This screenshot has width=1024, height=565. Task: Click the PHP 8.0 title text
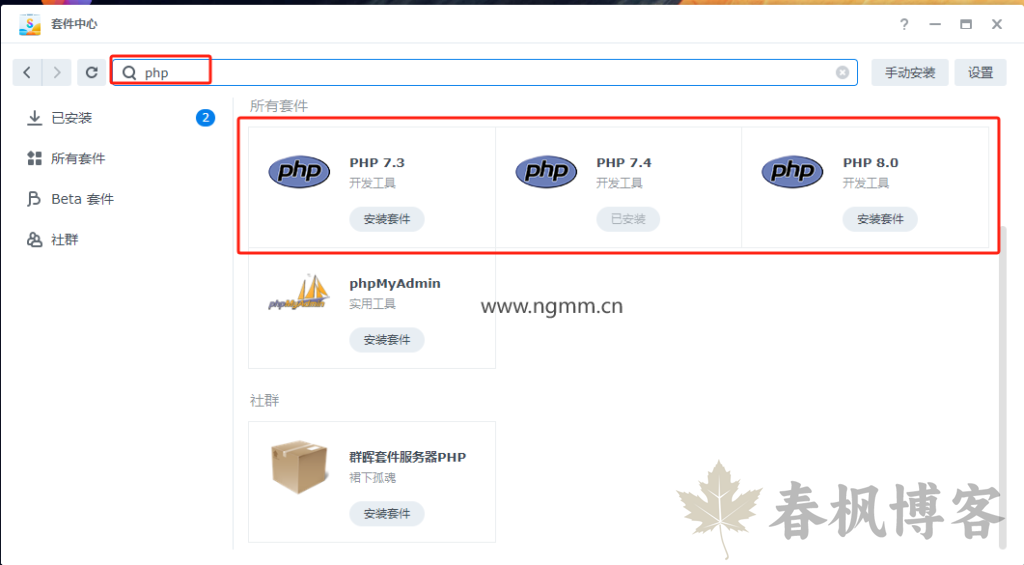(870, 163)
